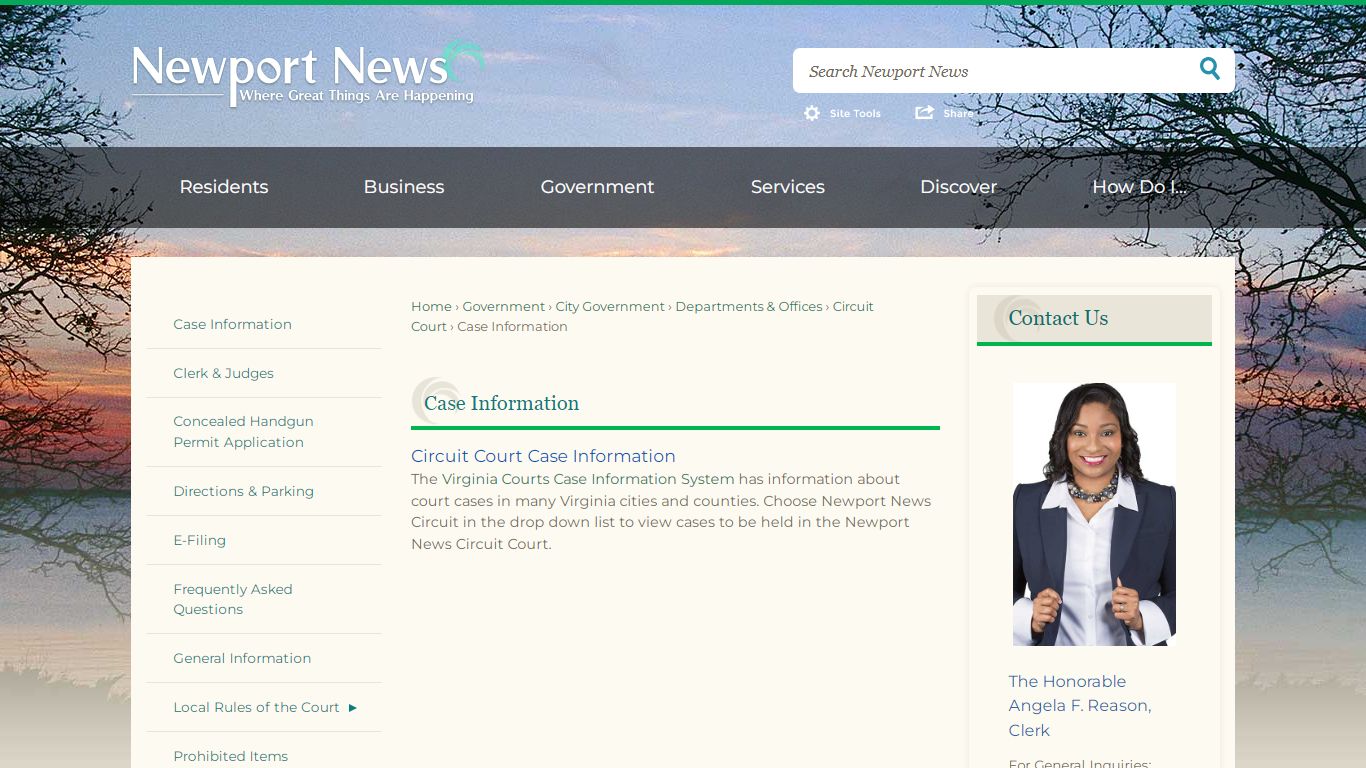The height and width of the screenshot is (768, 1366).
Task: Click the Case Information page heading
Action: click(501, 403)
